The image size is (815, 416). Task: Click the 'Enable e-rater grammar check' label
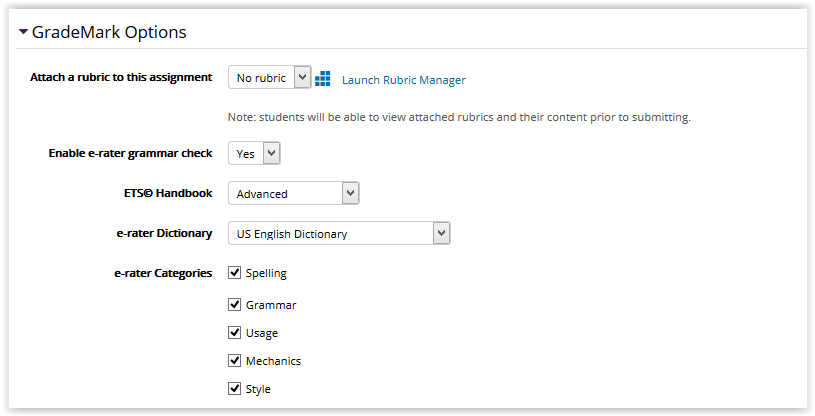[x=130, y=153]
